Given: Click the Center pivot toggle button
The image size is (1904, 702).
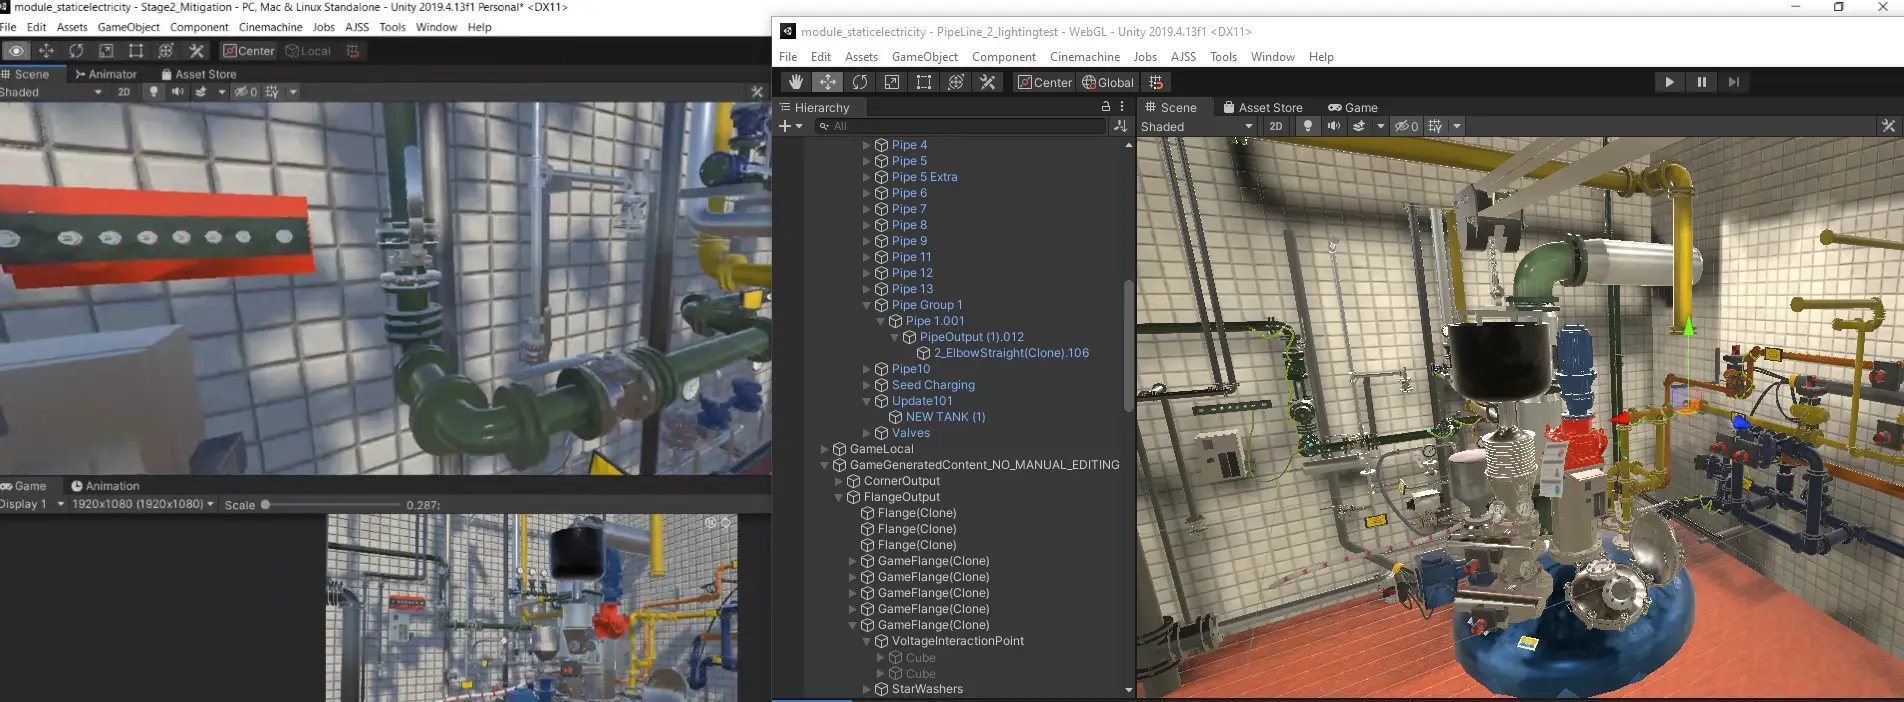Looking at the screenshot, I should [x=1044, y=82].
